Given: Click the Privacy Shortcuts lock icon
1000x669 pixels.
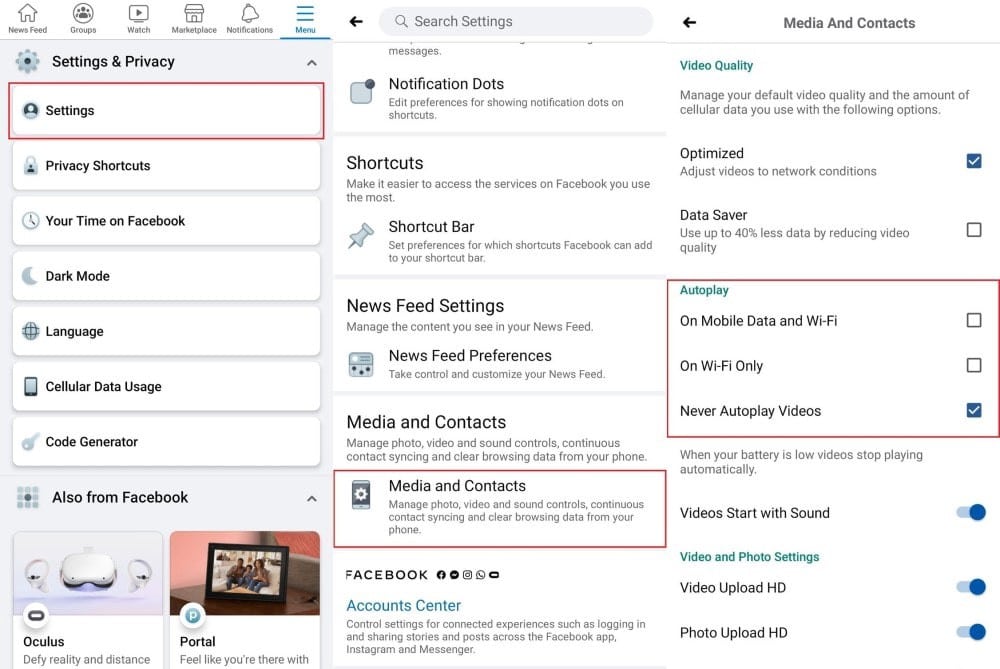Looking at the screenshot, I should click(x=31, y=166).
